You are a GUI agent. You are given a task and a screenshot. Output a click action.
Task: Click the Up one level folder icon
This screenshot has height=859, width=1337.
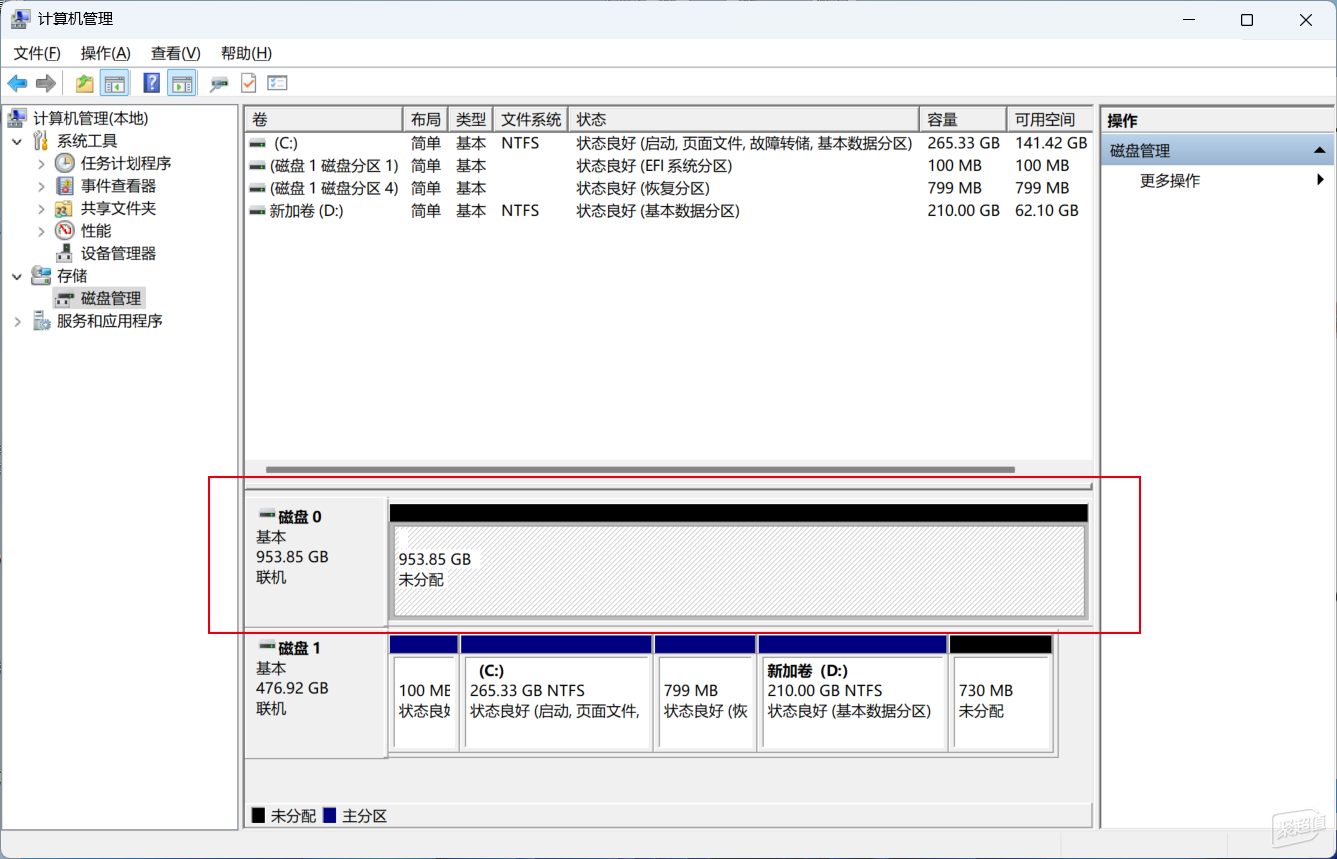(x=85, y=83)
